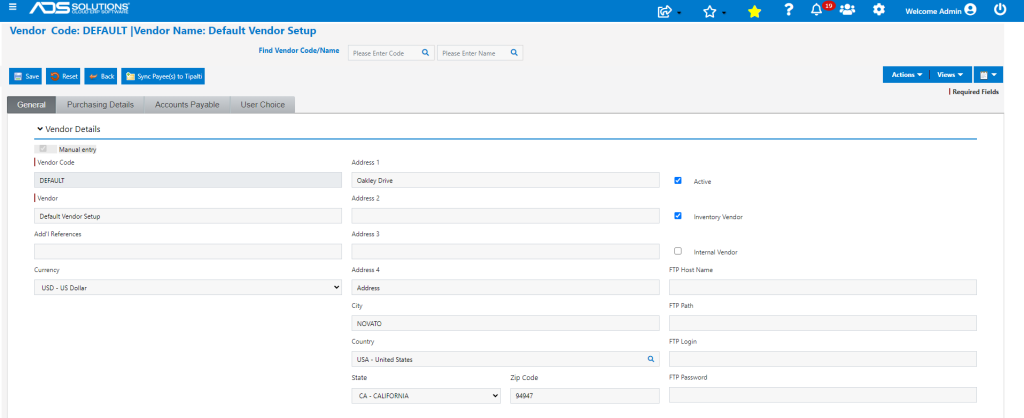Open the clipboard icon dropdown

tap(989, 75)
